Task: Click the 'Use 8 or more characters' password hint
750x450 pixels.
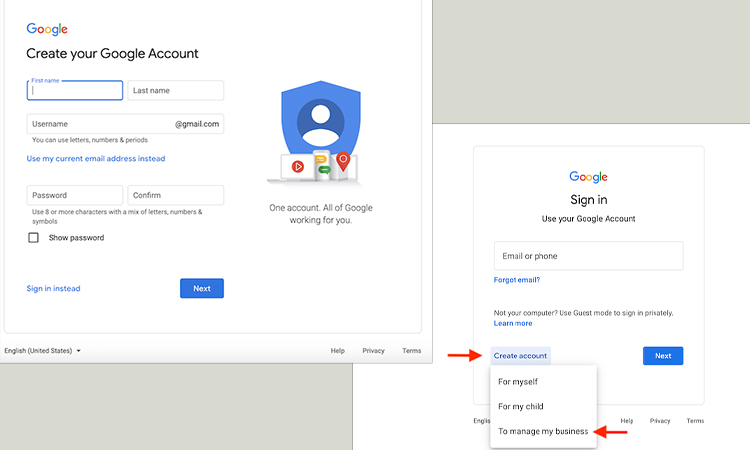Action: pyautogui.click(x=117, y=216)
